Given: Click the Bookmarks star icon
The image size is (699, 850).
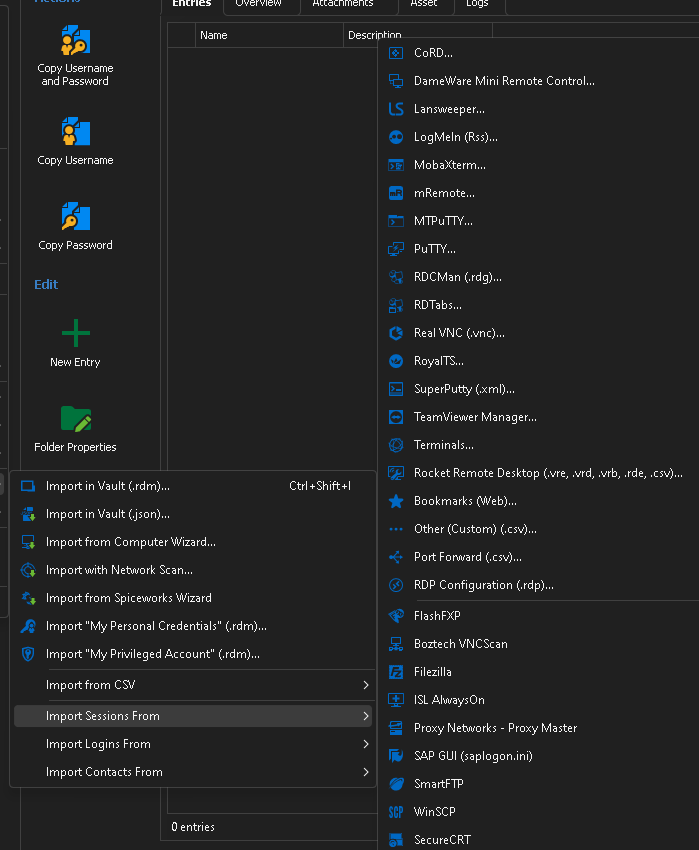Looking at the screenshot, I should tap(396, 501).
